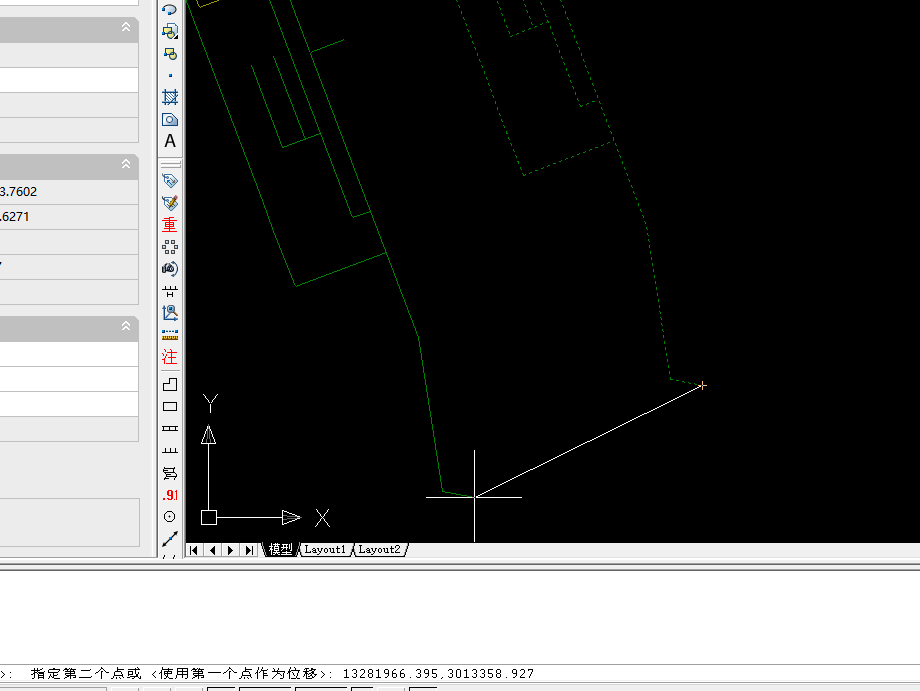Click the insert block icon
Screen dimensions: 920x691
click(x=170, y=31)
